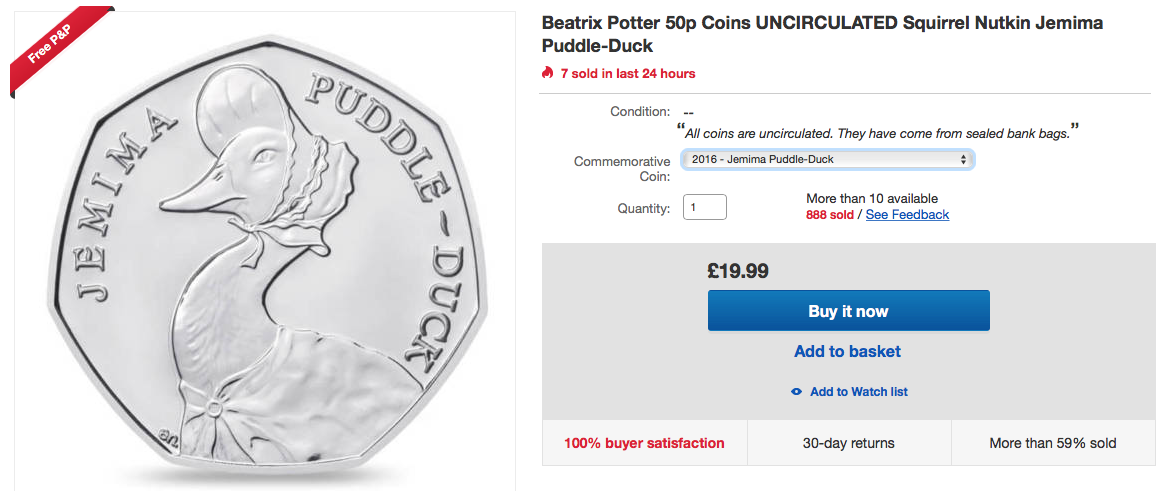This screenshot has height=491, width=1166.
Task: Open the See Feedback link
Action: click(907, 215)
